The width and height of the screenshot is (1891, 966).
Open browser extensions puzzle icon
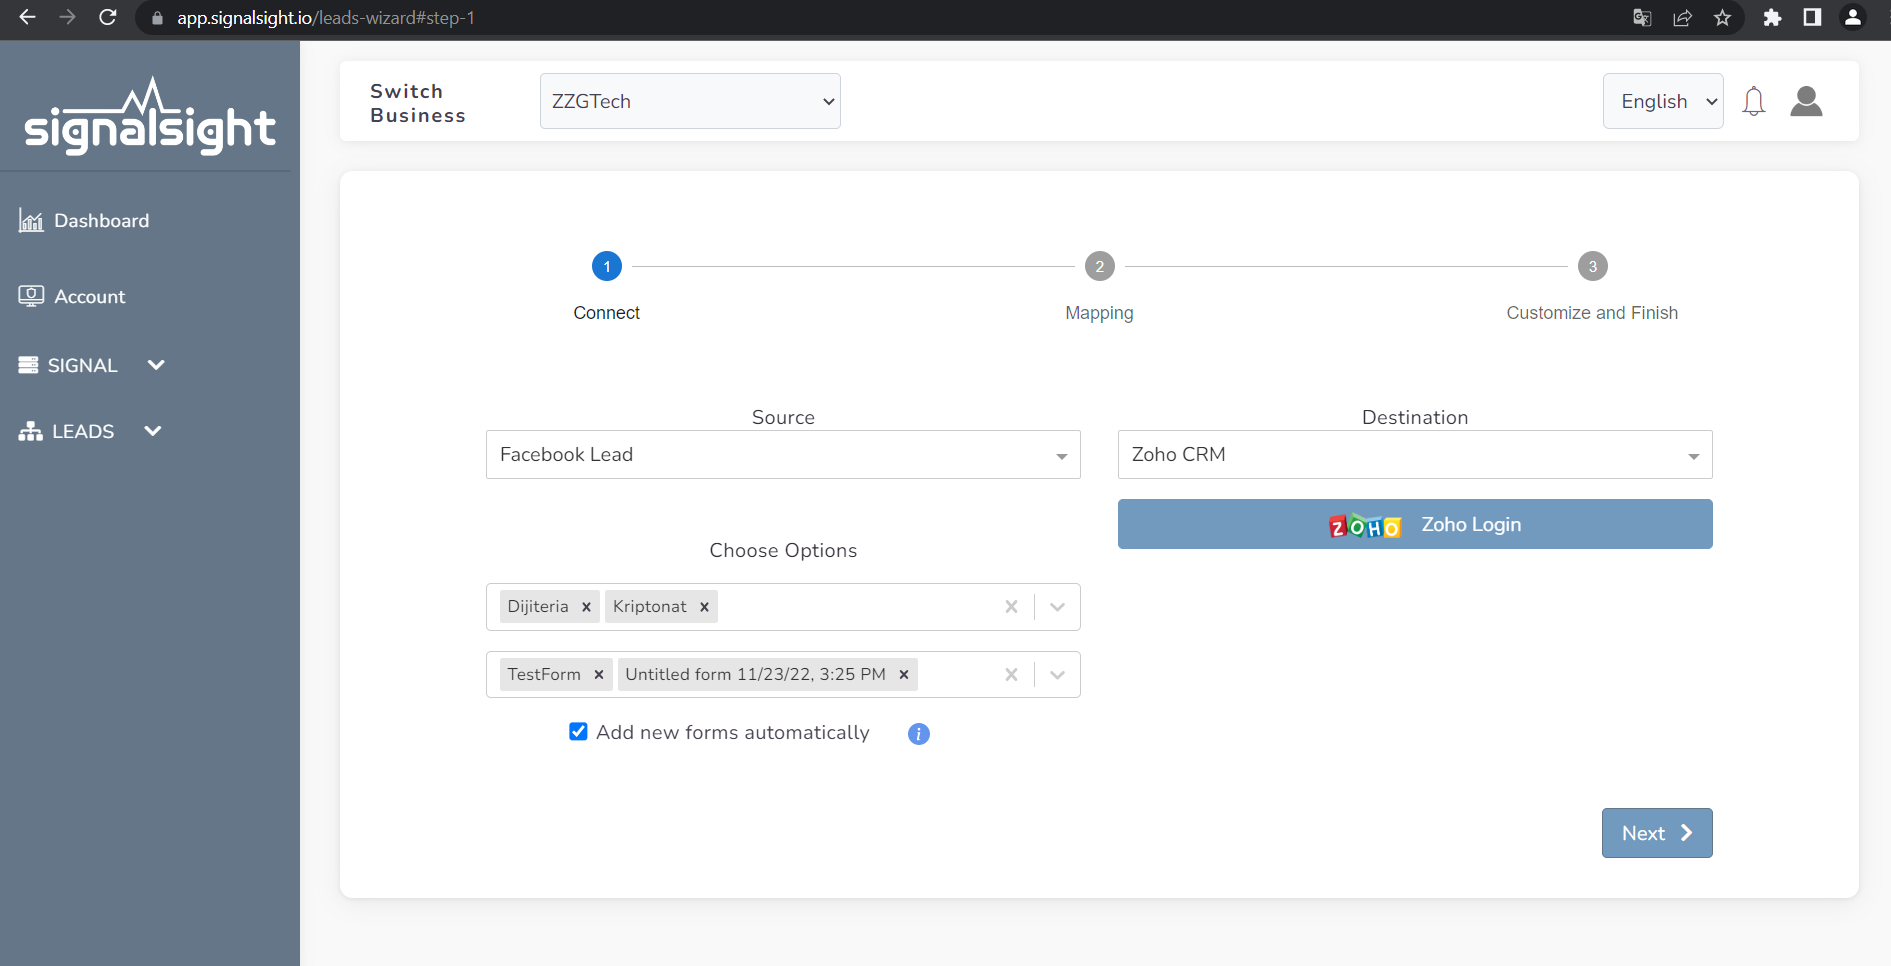coord(1772,18)
